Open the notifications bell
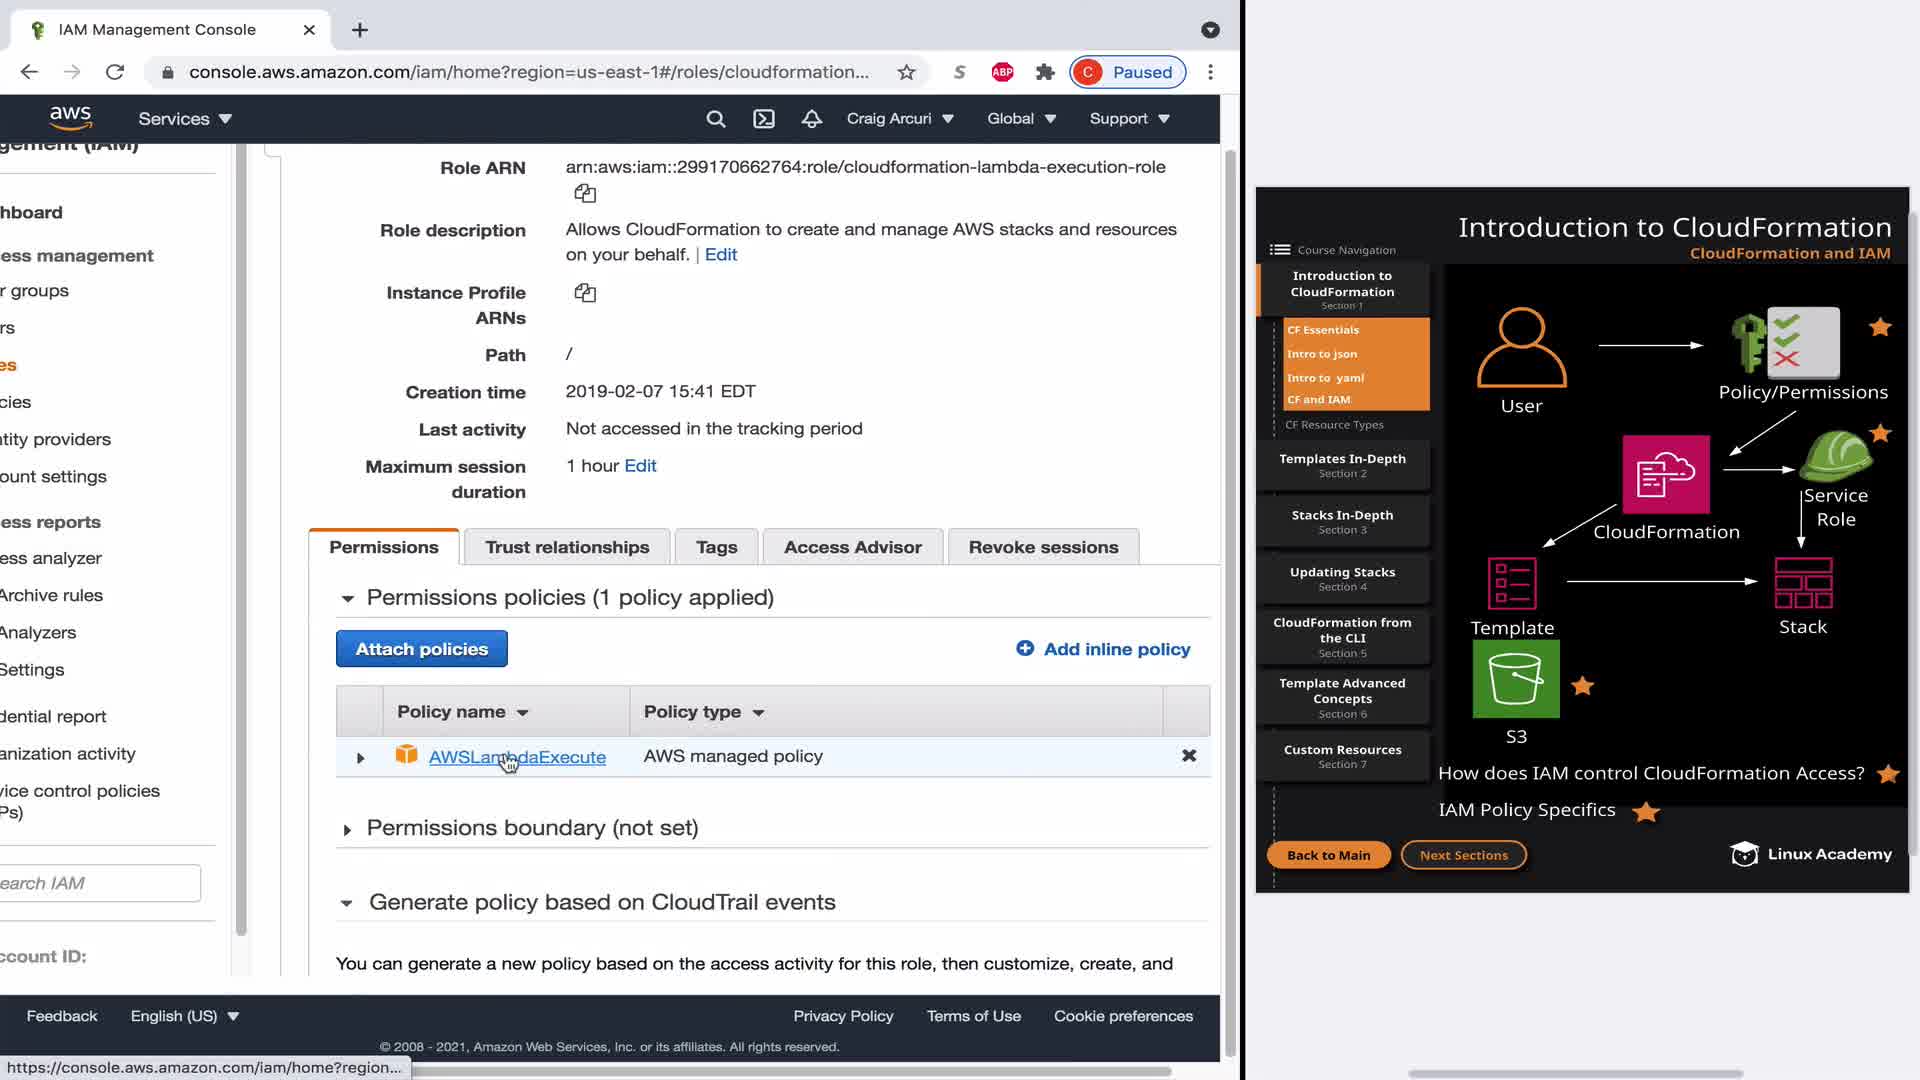The width and height of the screenshot is (1920, 1080). pos(811,119)
